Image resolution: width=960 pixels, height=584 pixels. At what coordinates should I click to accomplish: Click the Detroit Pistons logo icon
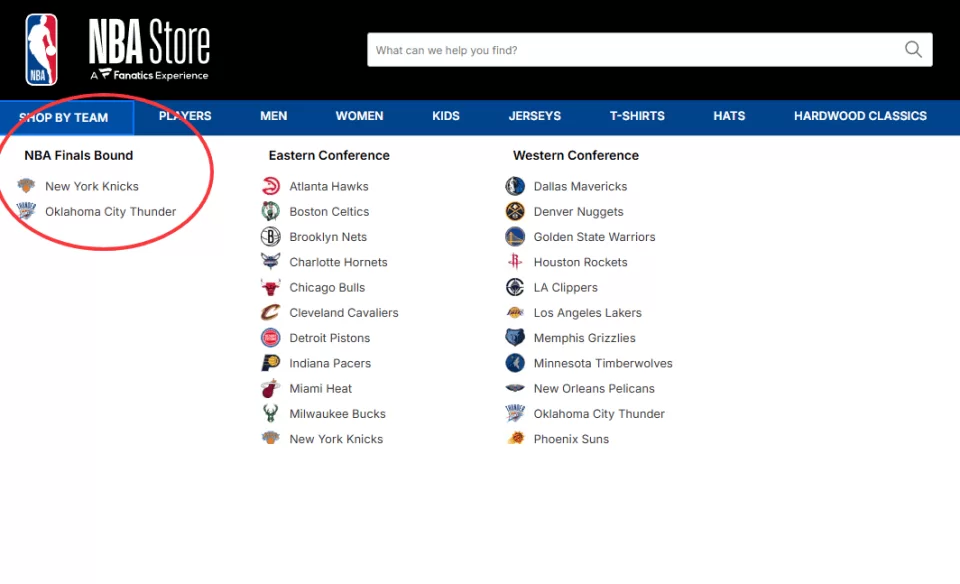pos(271,338)
